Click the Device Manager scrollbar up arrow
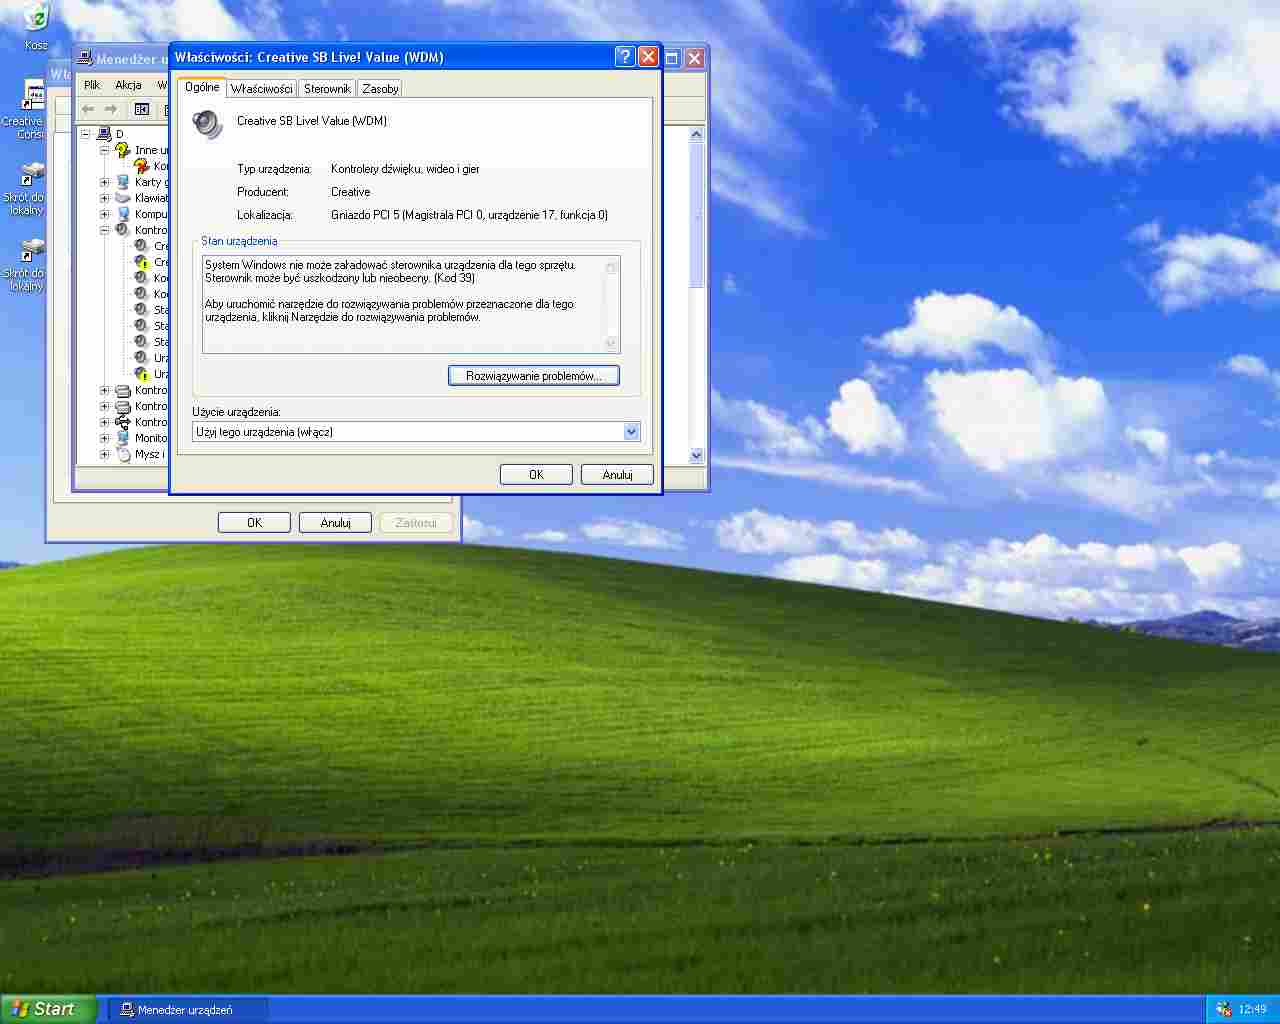This screenshot has height=1024, width=1280. click(697, 134)
